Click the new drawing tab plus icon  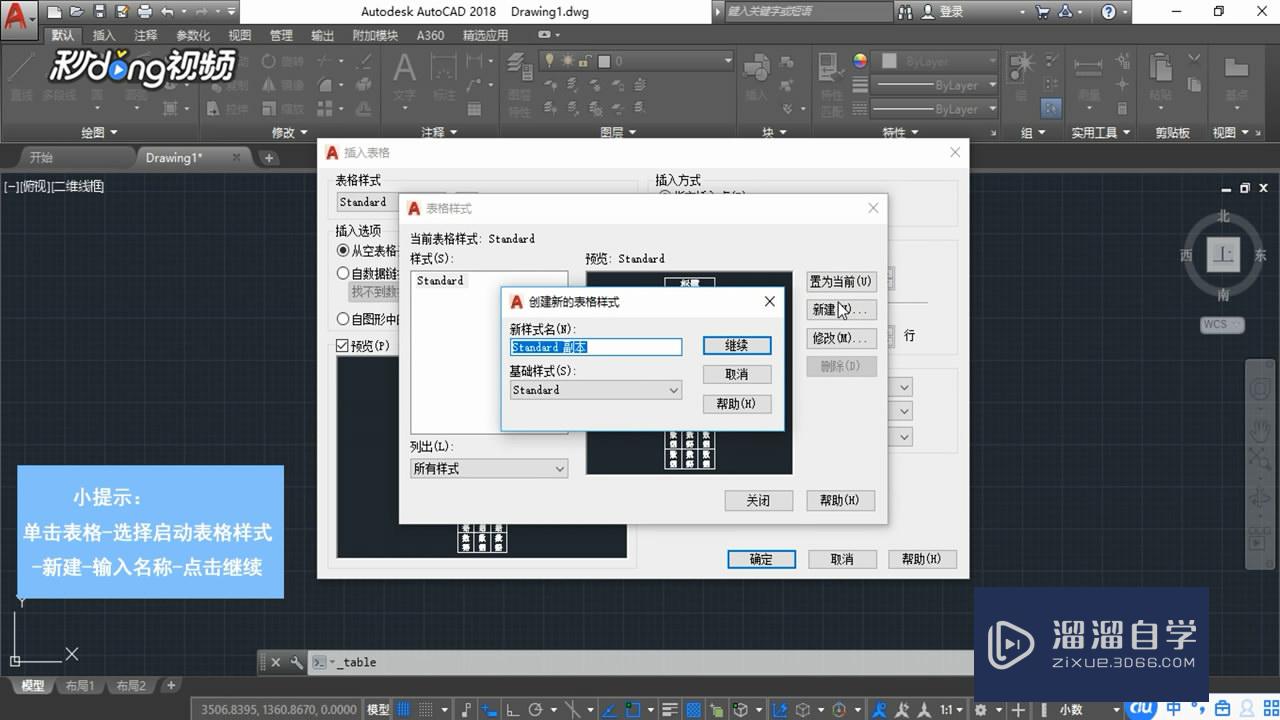click(x=268, y=158)
